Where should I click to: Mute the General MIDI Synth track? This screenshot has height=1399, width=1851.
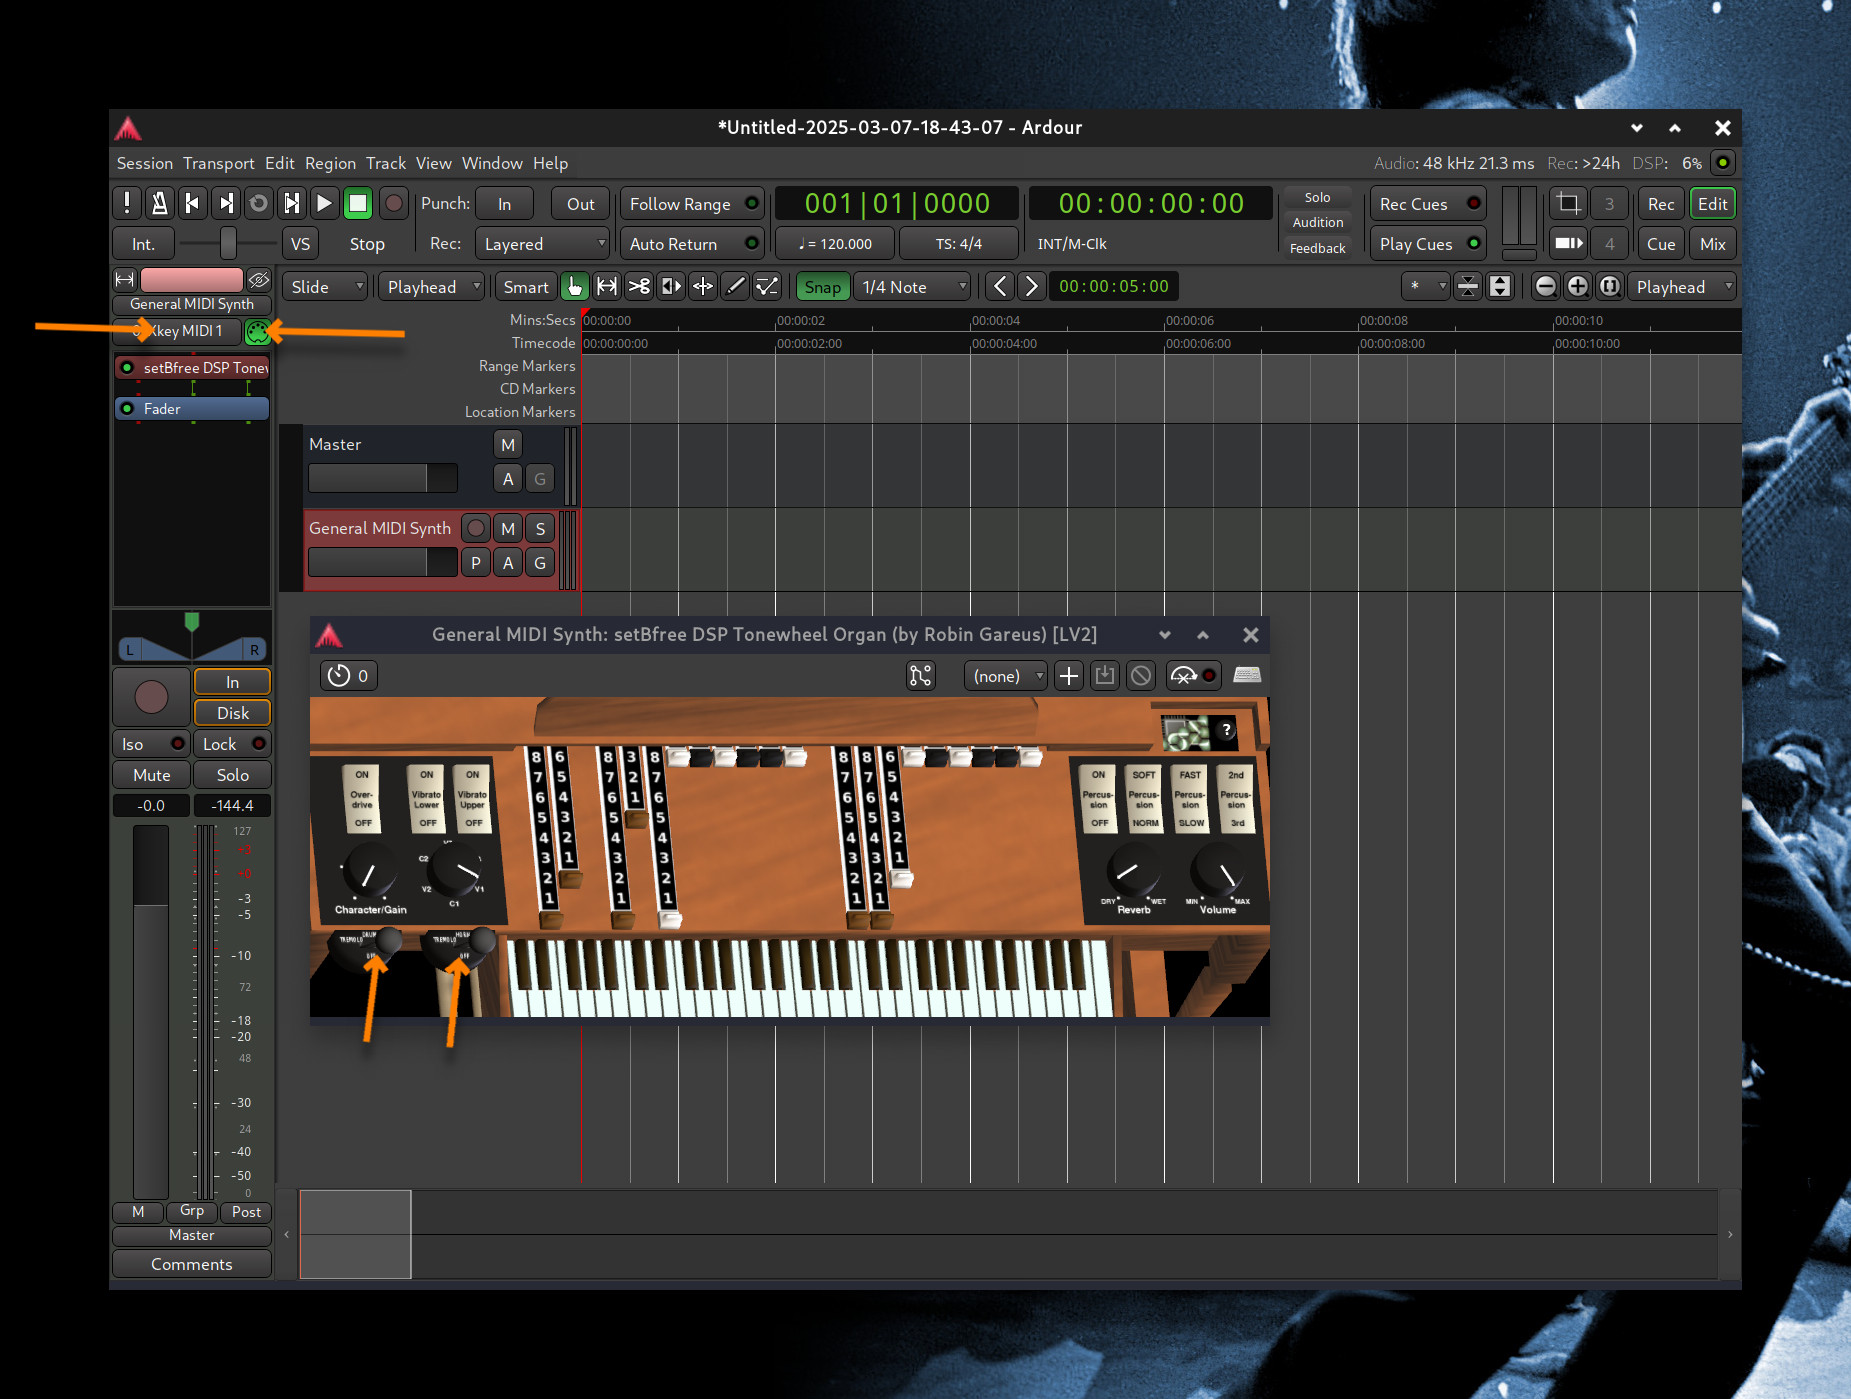point(508,528)
